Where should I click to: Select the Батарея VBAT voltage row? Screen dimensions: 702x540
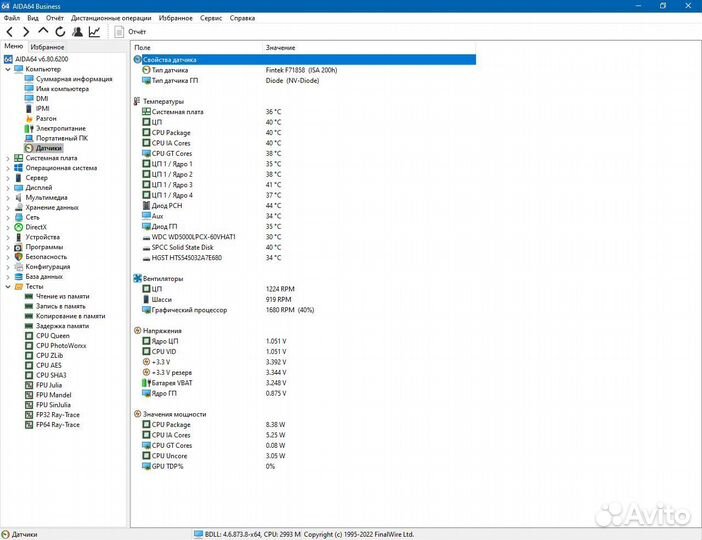pyautogui.click(x=304, y=383)
